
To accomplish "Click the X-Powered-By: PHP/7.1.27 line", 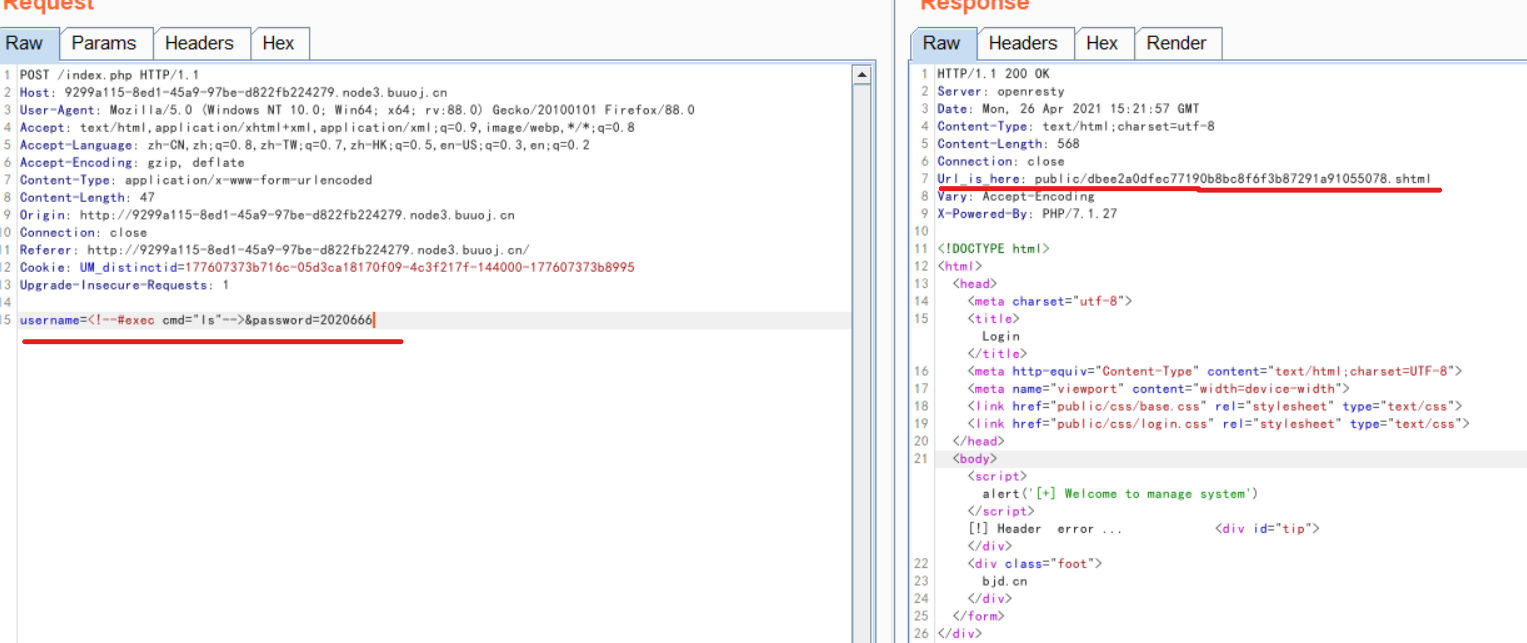I will (x=1027, y=214).
